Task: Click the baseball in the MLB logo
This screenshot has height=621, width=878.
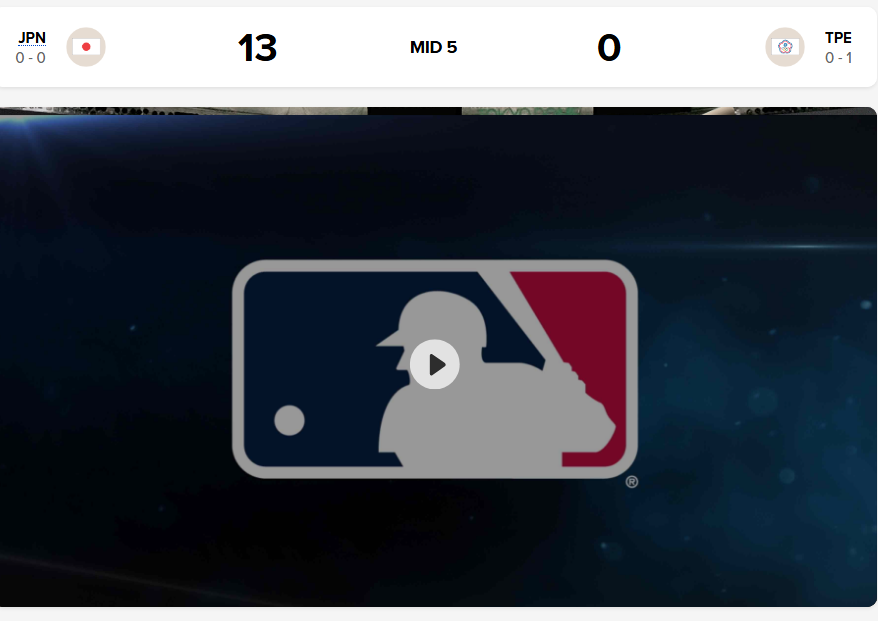Action: coord(289,420)
